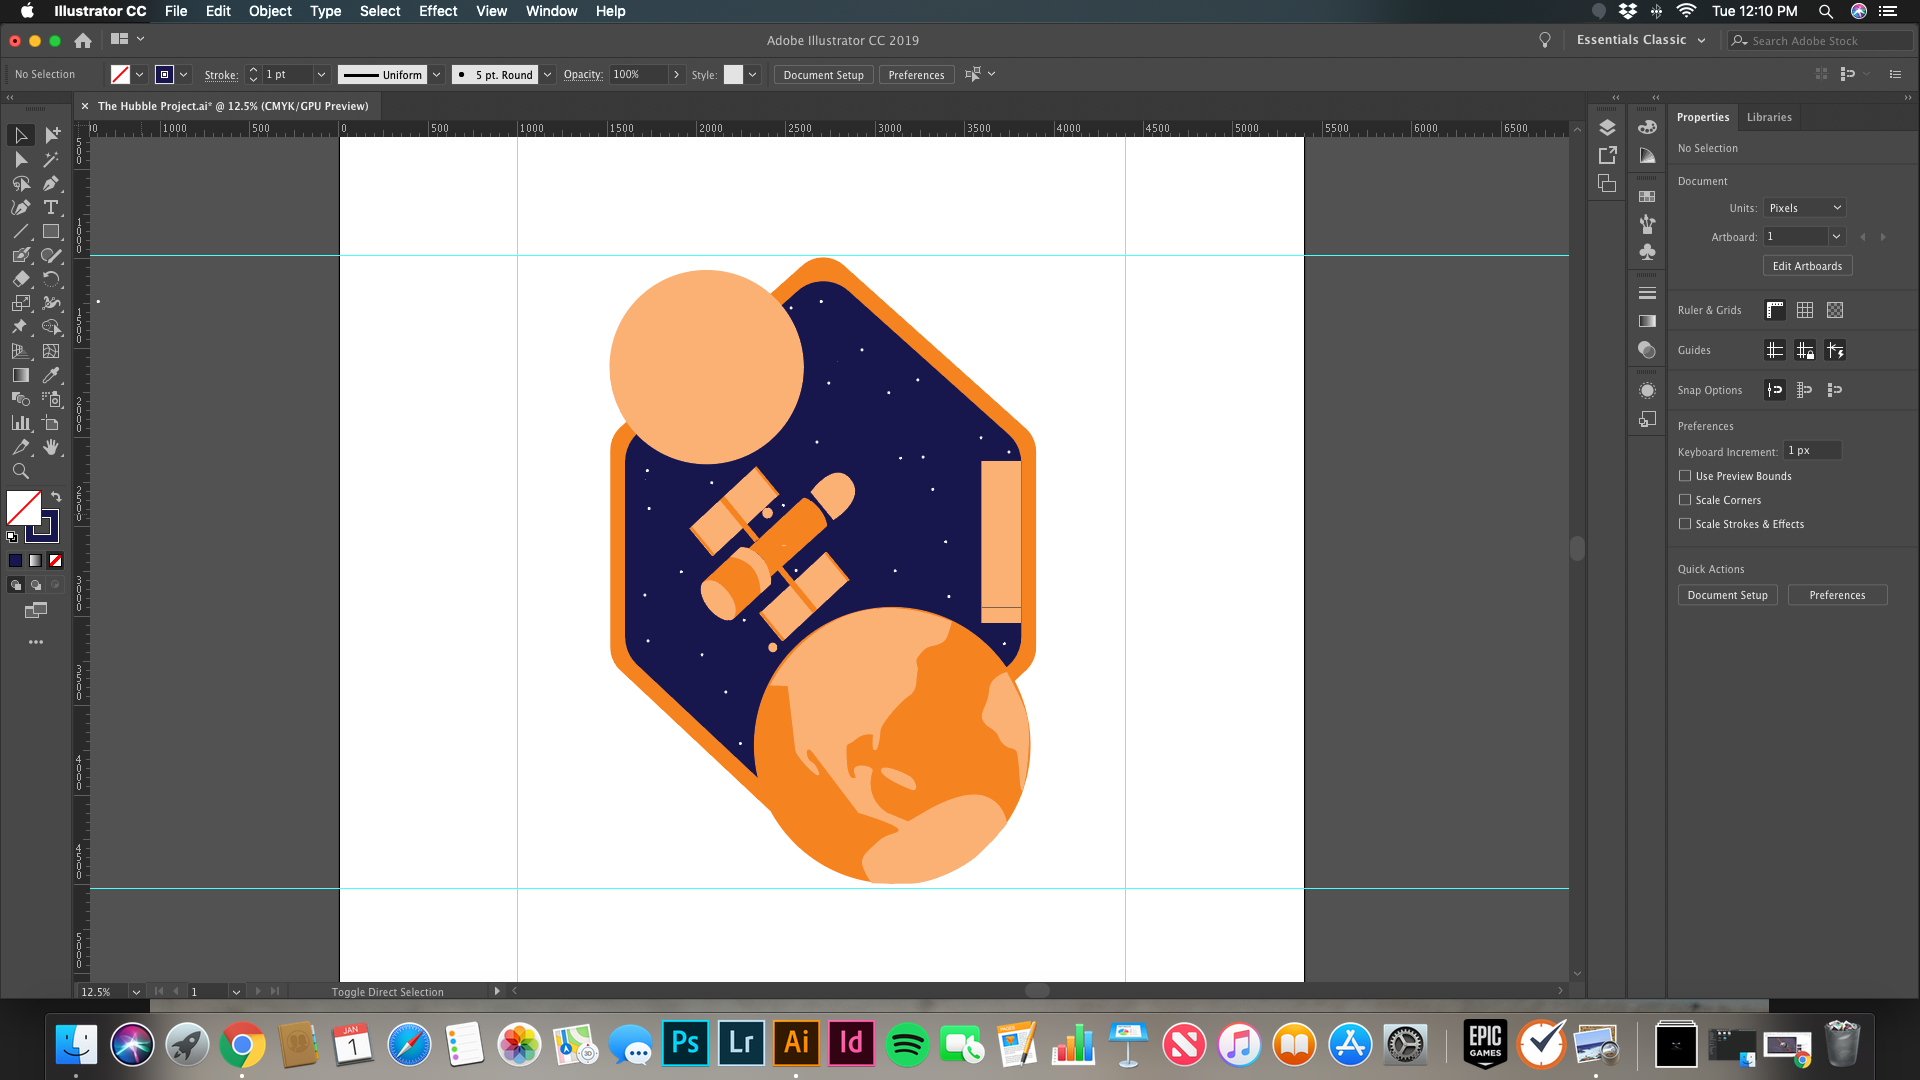Toggle smart guides button
The width and height of the screenshot is (1920, 1080).
[x=1835, y=350]
